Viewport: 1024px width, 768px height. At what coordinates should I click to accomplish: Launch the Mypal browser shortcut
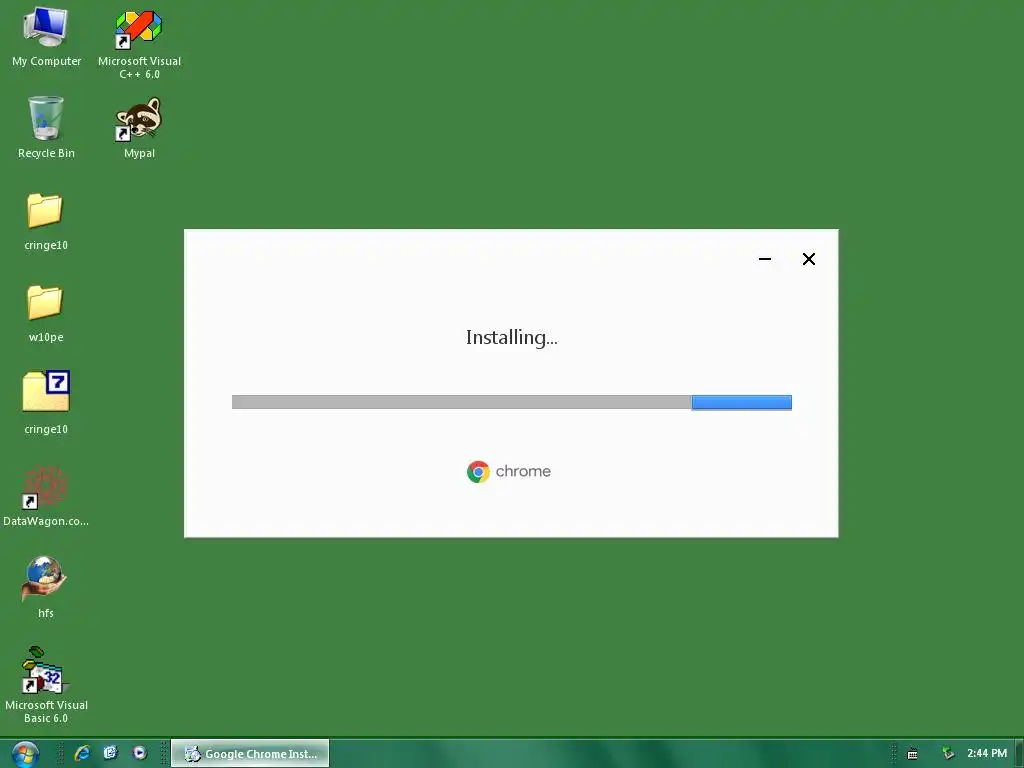tap(139, 127)
